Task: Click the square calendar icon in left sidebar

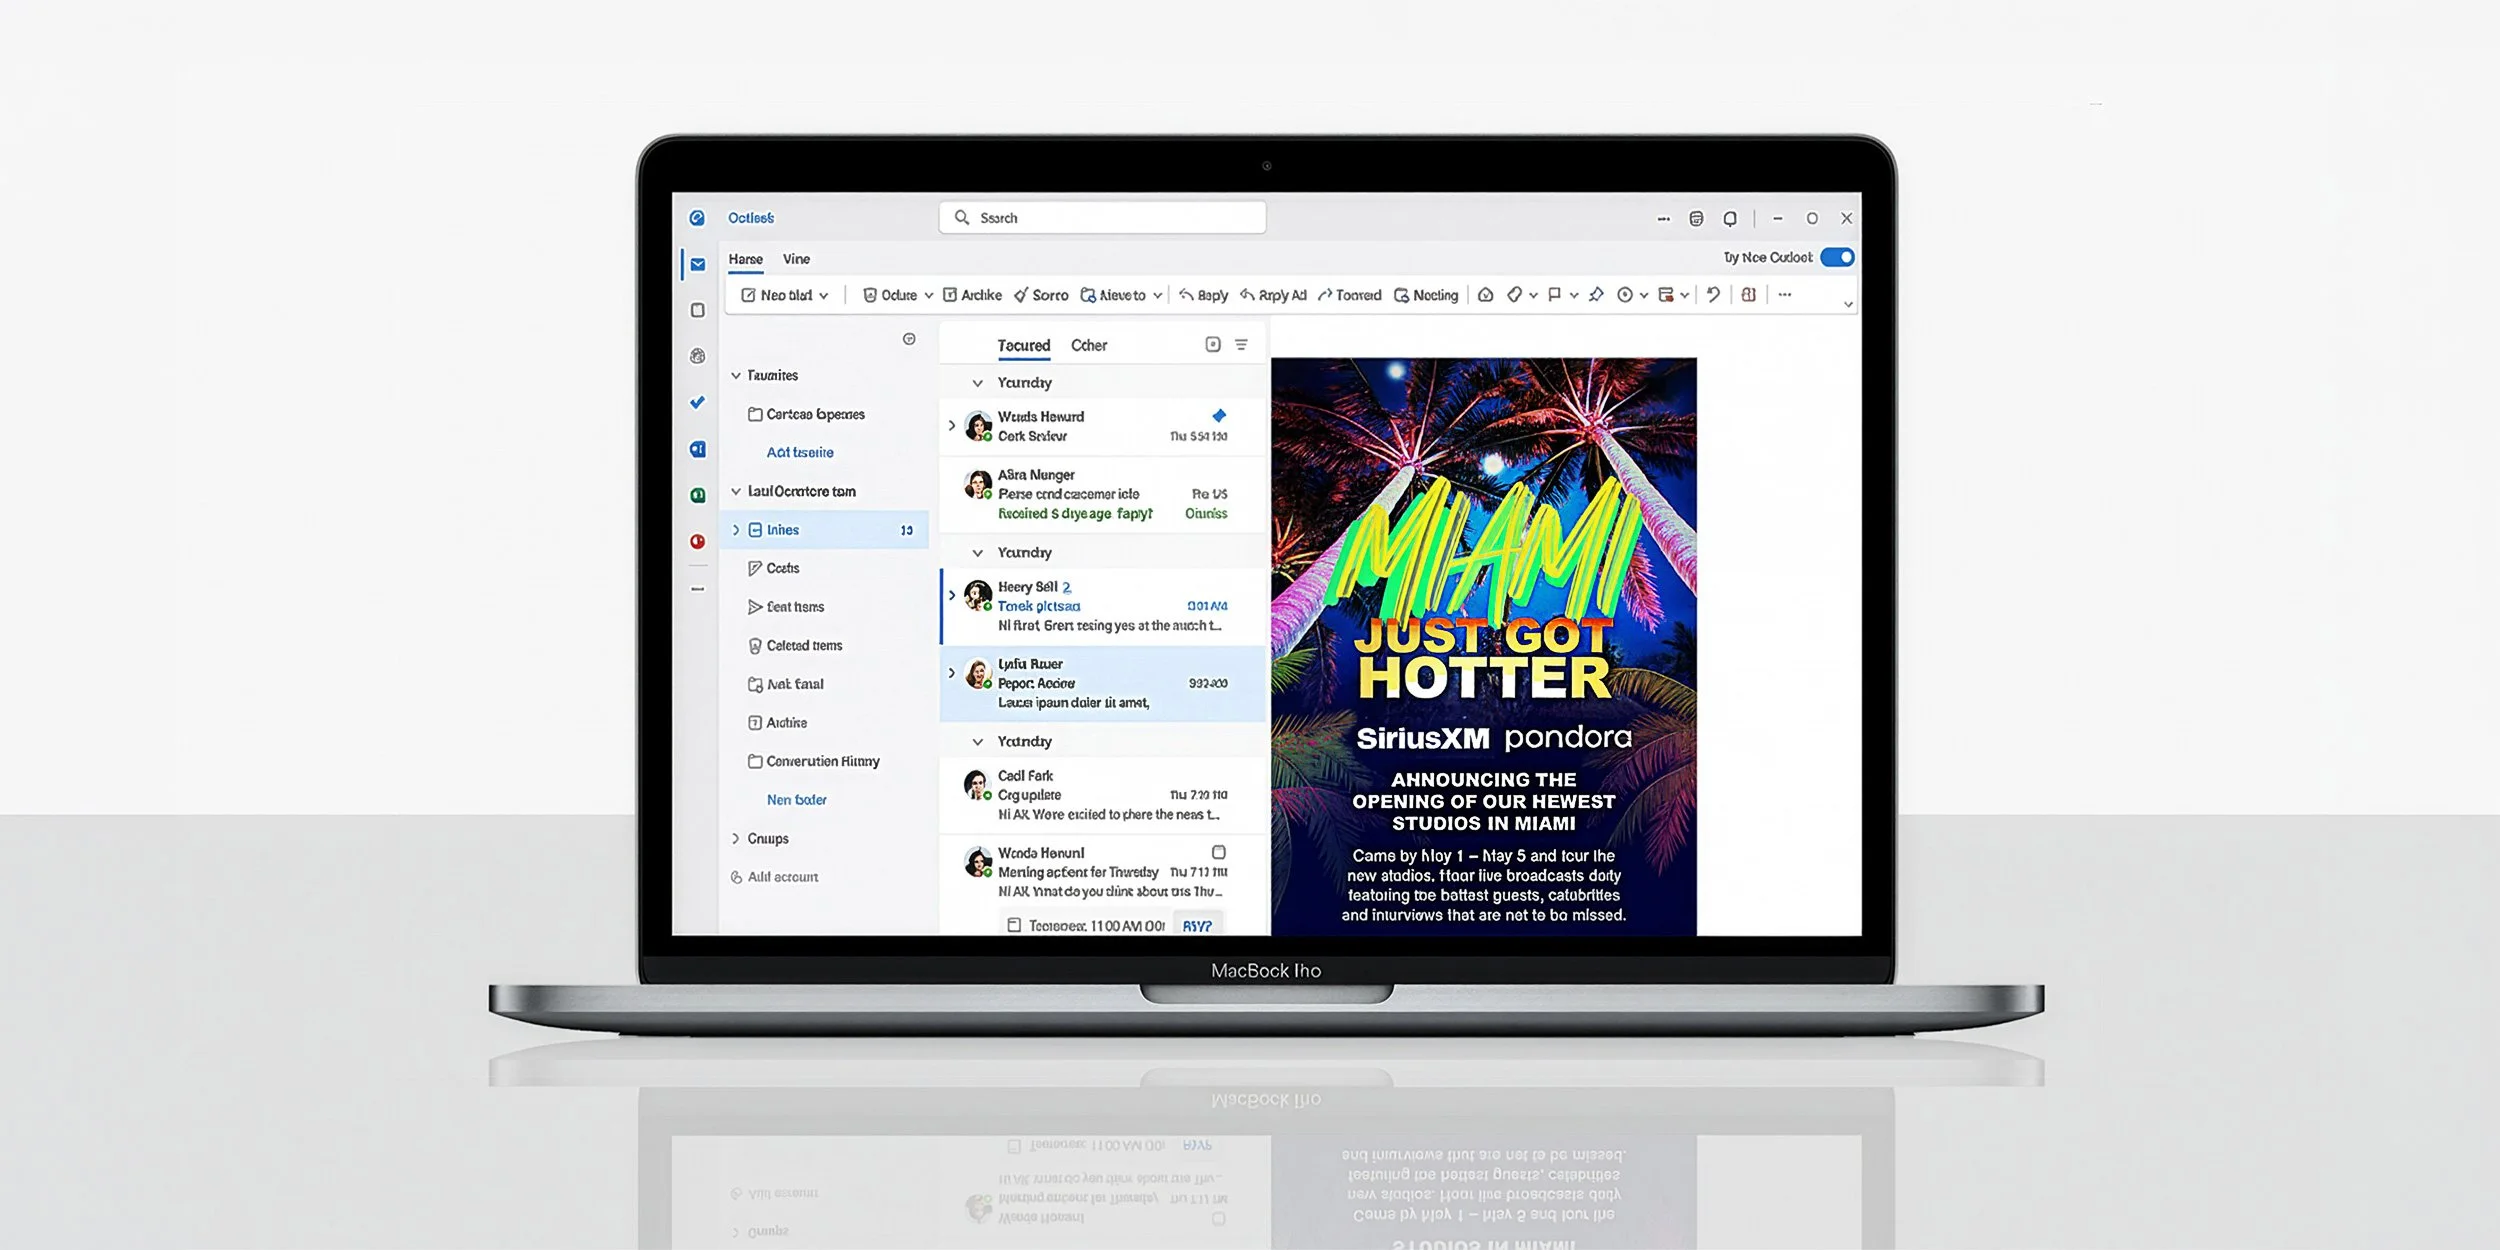Action: [698, 310]
